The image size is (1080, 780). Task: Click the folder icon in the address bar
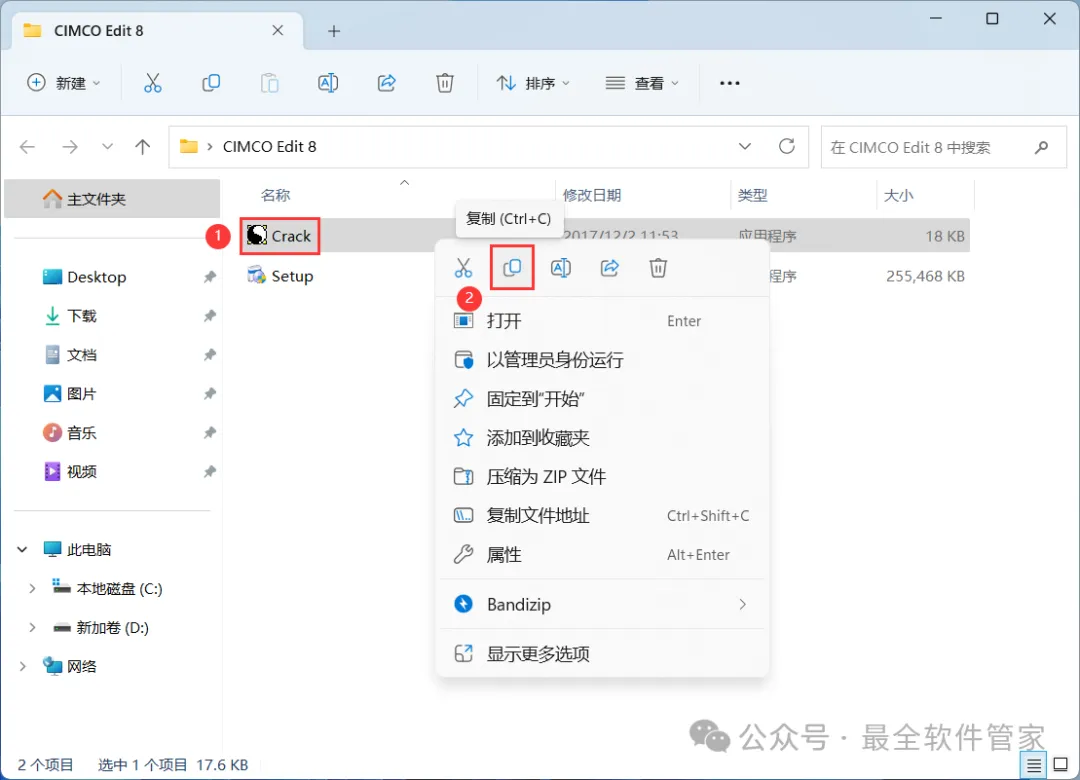point(189,146)
